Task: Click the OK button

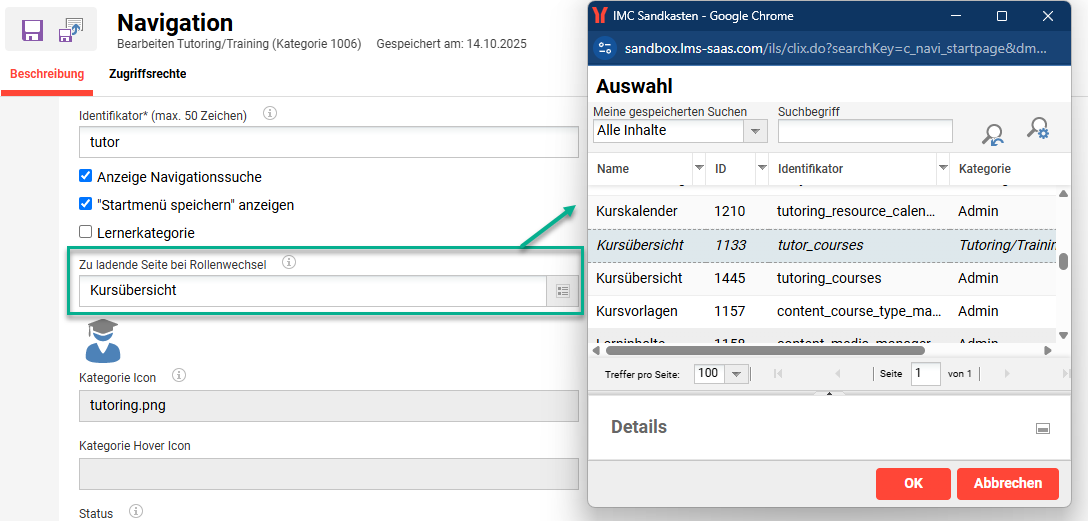Action: [913, 483]
